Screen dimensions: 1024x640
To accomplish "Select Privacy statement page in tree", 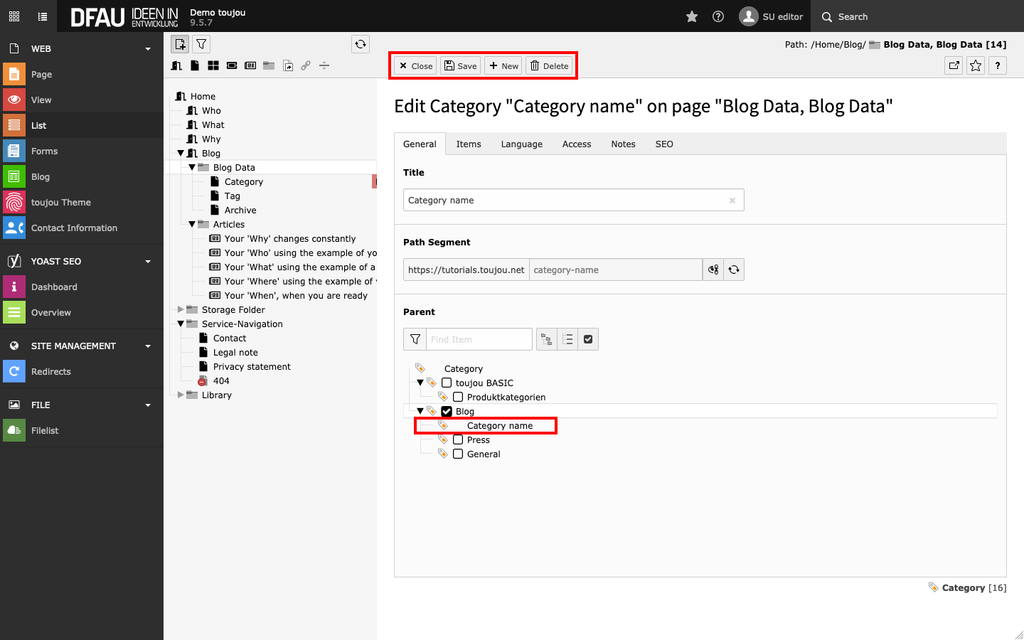I will click(x=251, y=367).
